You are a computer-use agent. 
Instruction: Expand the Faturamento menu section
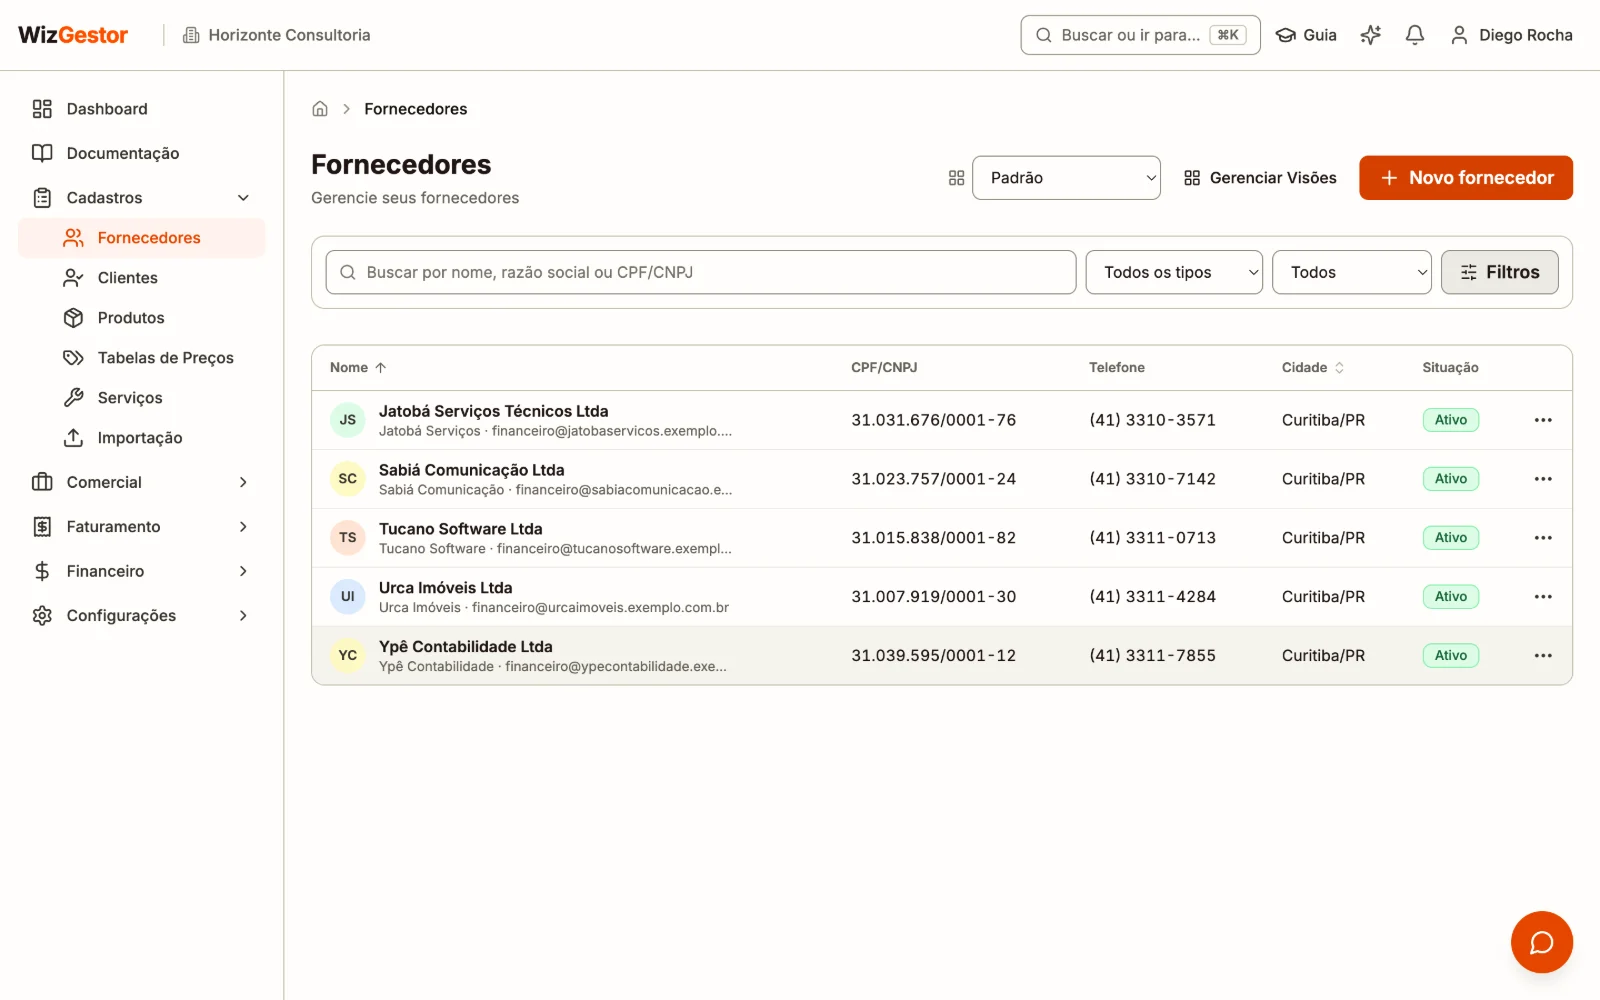[141, 527]
